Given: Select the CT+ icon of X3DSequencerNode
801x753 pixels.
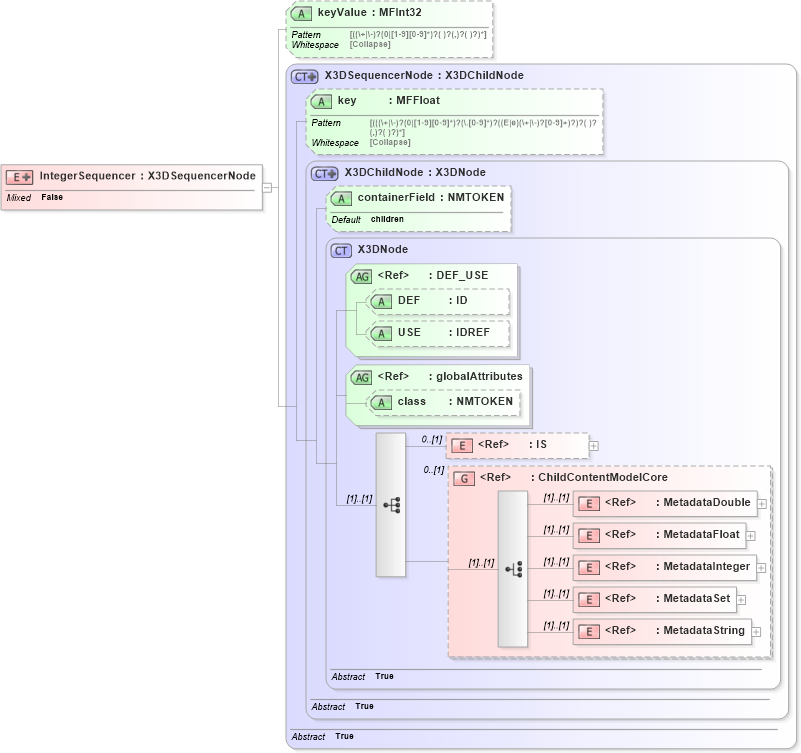Looking at the screenshot, I should point(304,77).
